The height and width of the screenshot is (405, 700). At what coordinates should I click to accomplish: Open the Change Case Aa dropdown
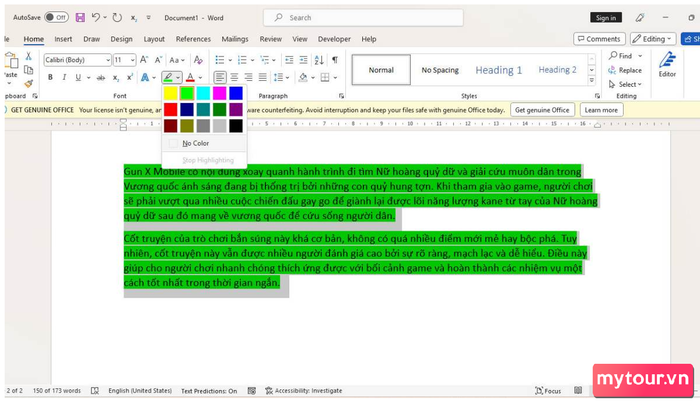177,60
